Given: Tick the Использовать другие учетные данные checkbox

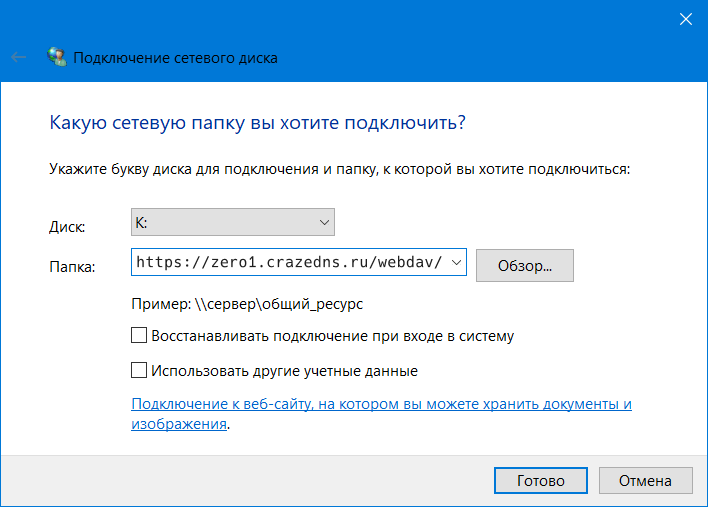Looking at the screenshot, I should point(139,370).
